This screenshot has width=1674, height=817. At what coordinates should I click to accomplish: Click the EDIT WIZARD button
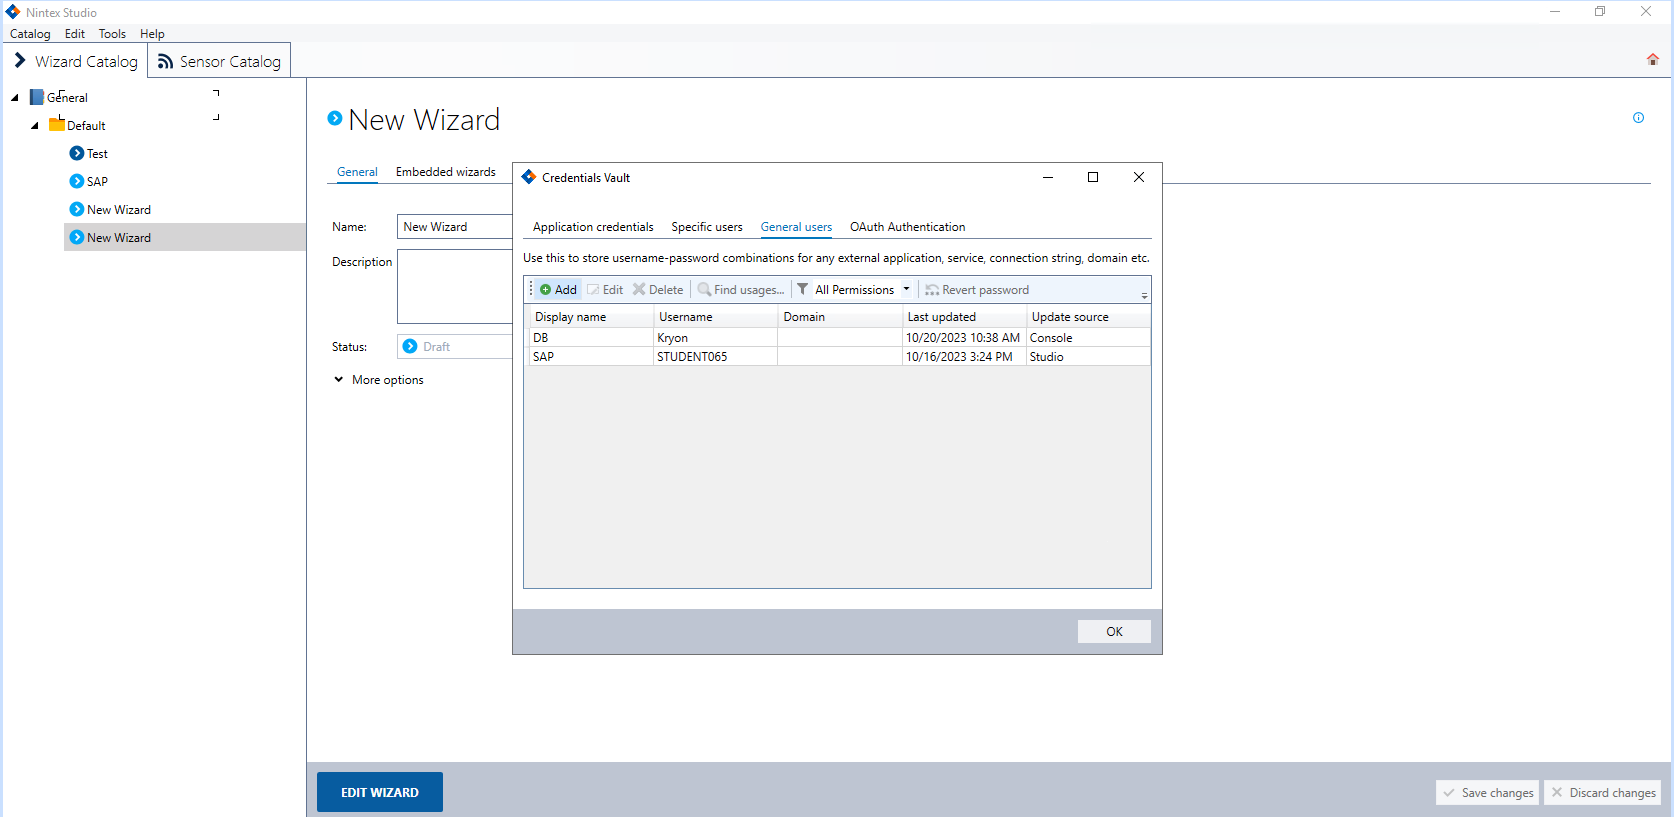pos(380,792)
